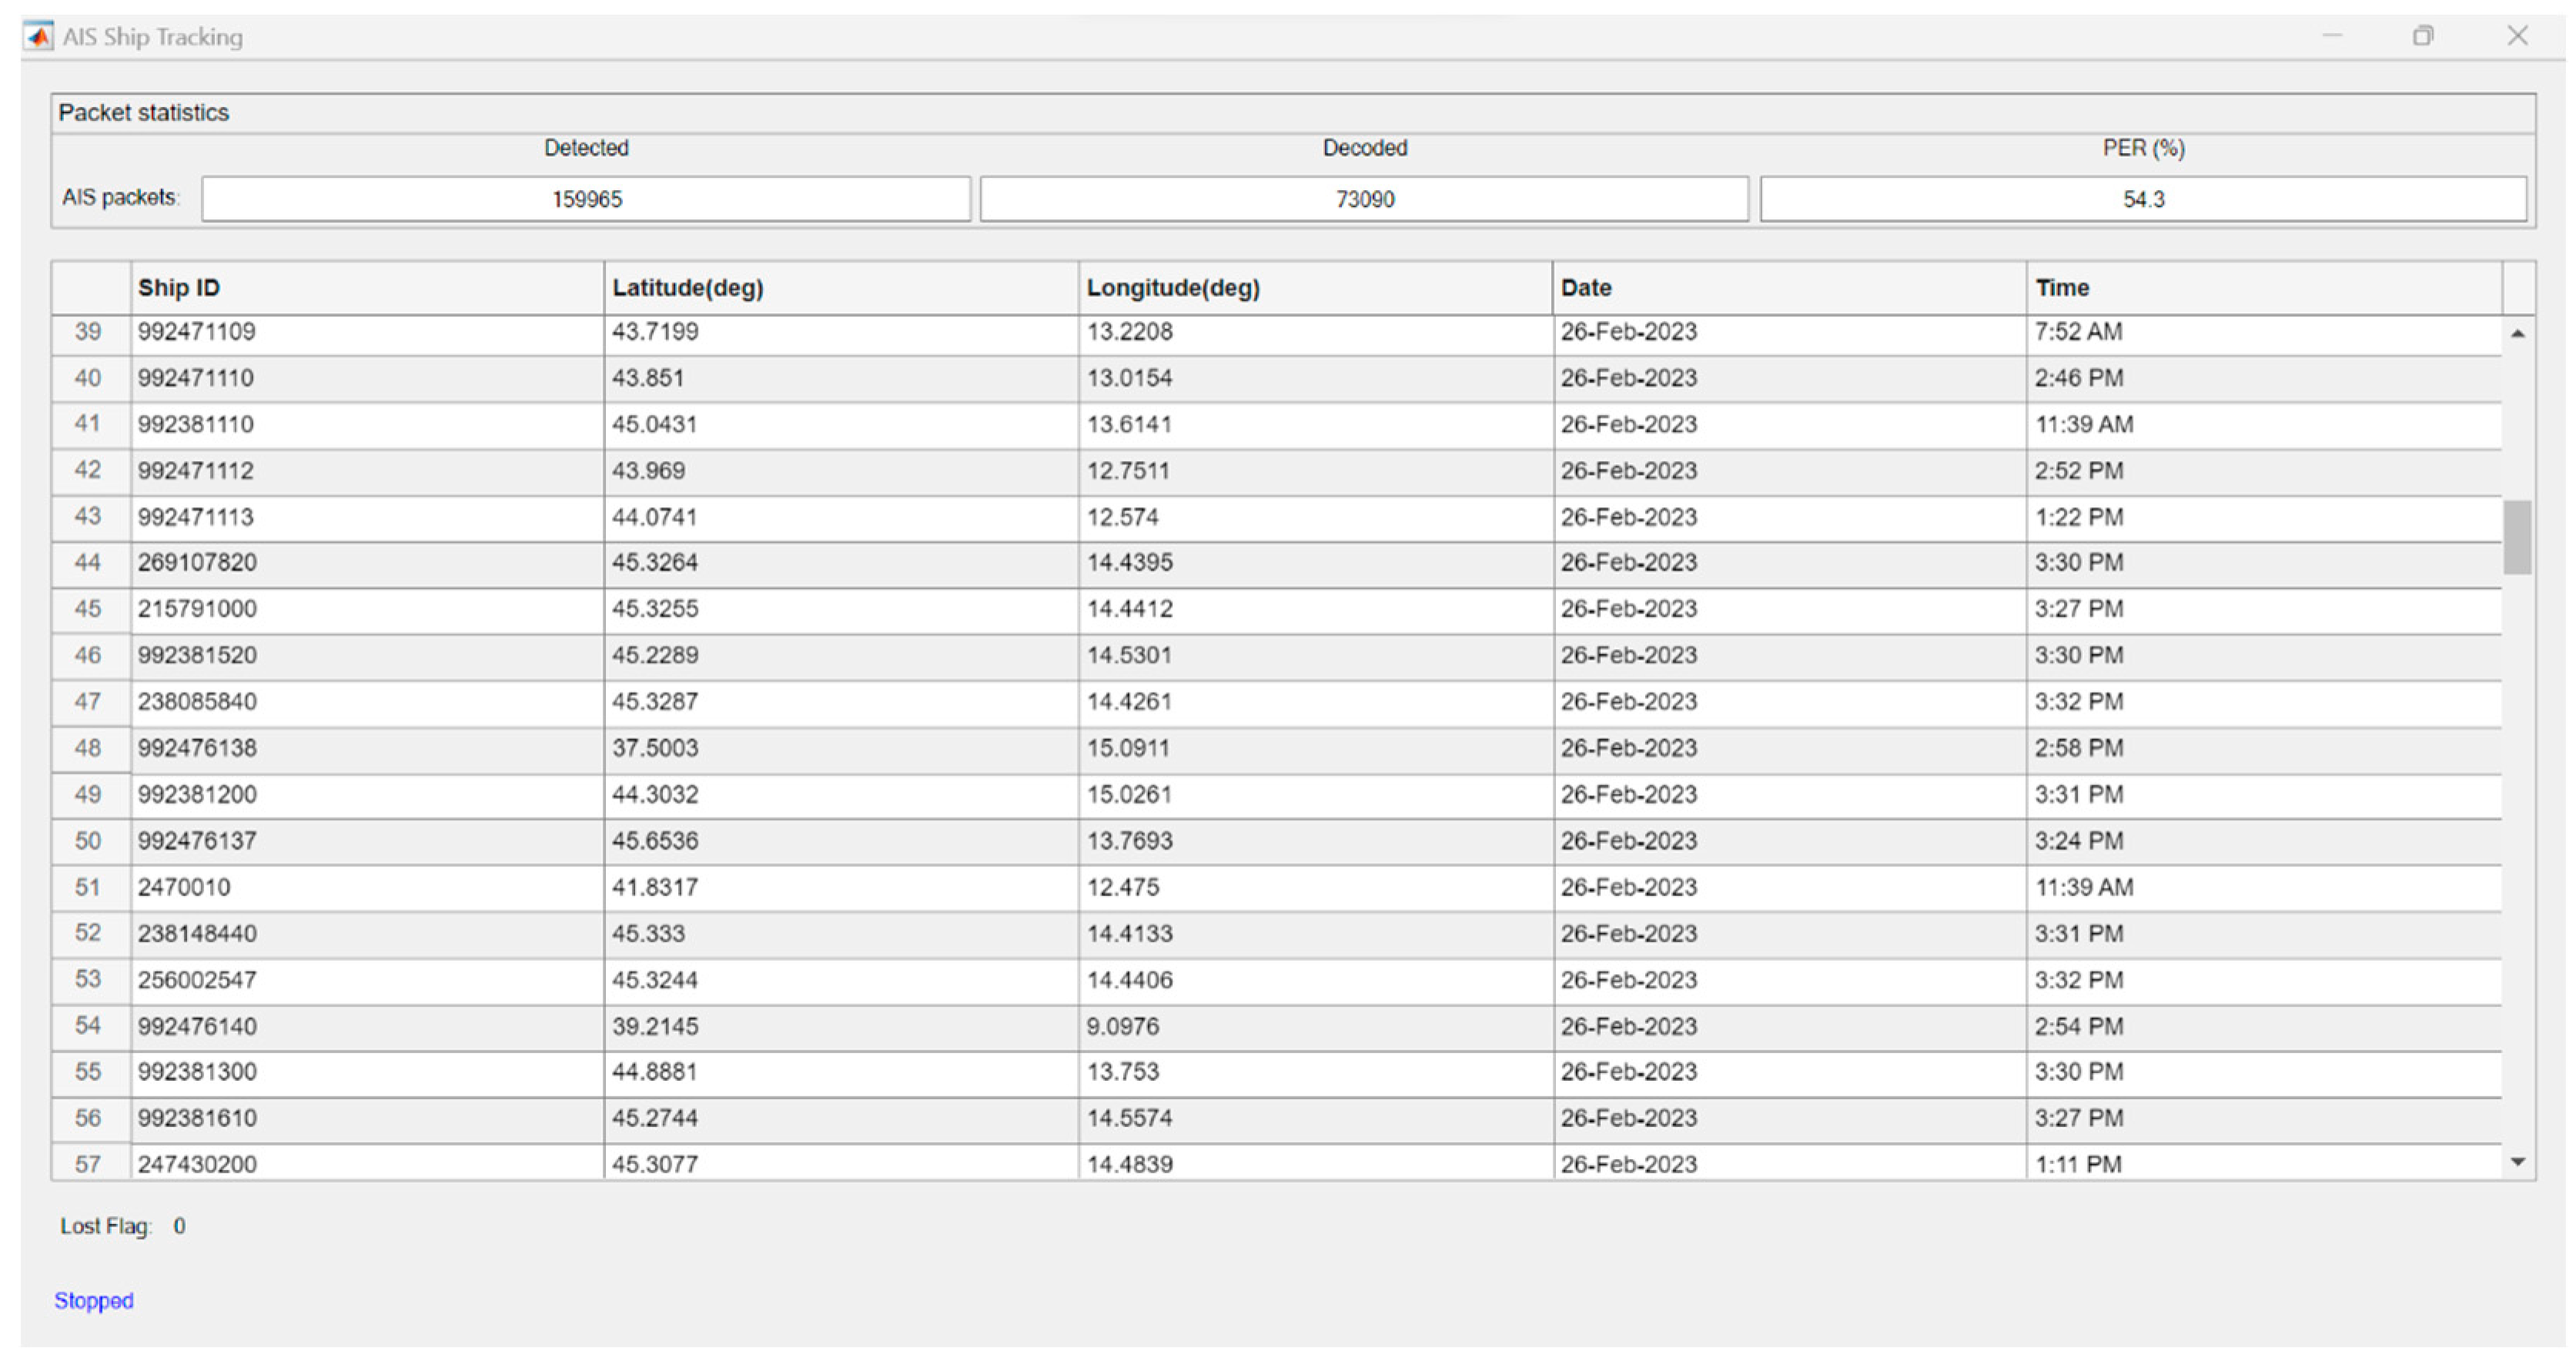2576x1368 pixels.
Task: Select the Latitude(deg) column header
Action: pyautogui.click(x=840, y=288)
